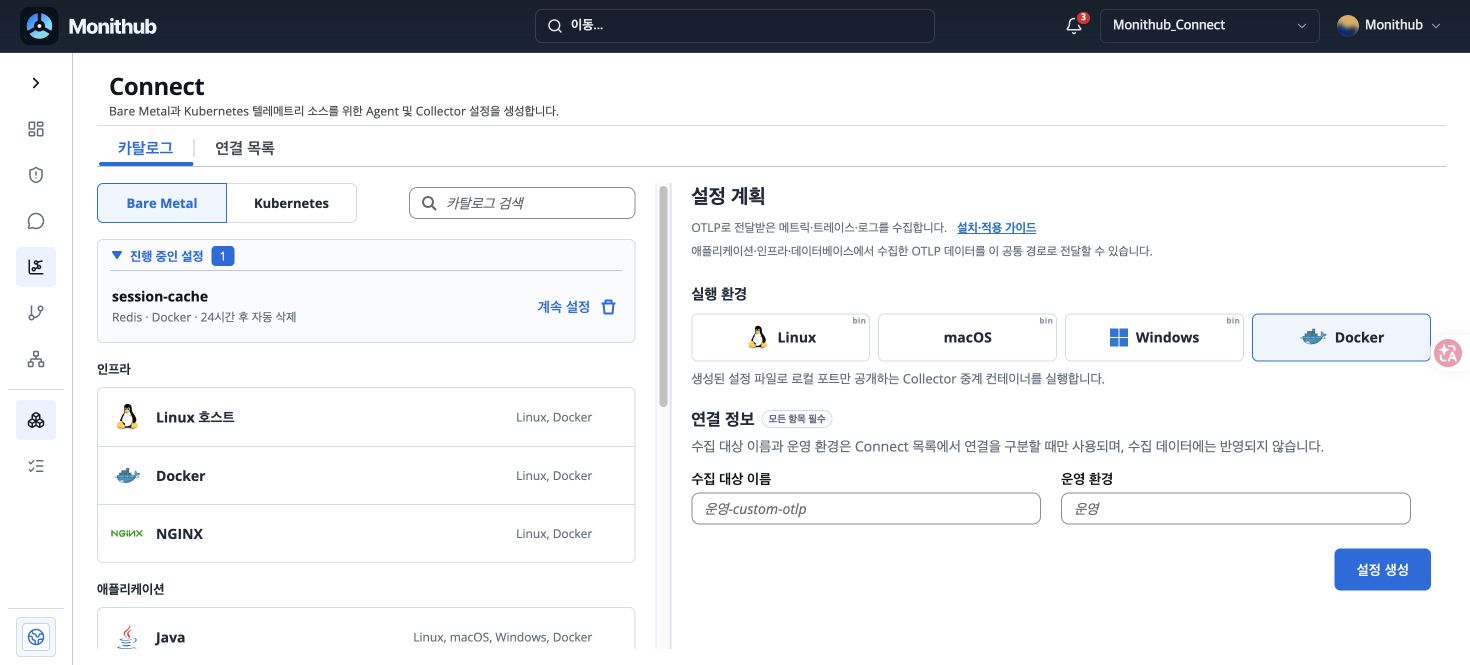The height and width of the screenshot is (665, 1470).
Task: Open the Monithub_Connect project dropdown
Action: tap(1210, 26)
